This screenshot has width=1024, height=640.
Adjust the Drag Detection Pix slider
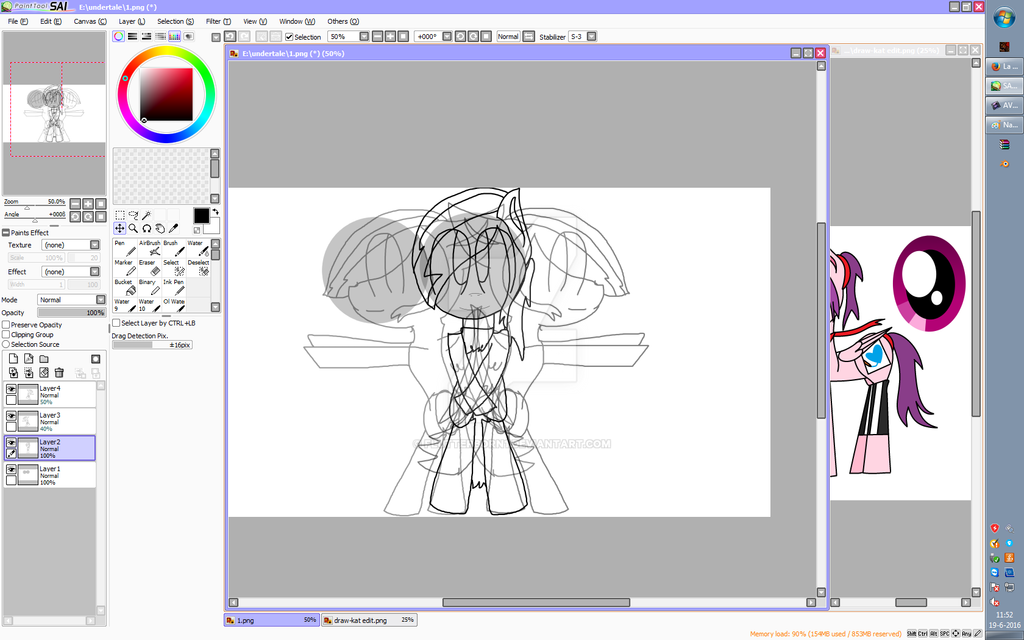[x=152, y=345]
